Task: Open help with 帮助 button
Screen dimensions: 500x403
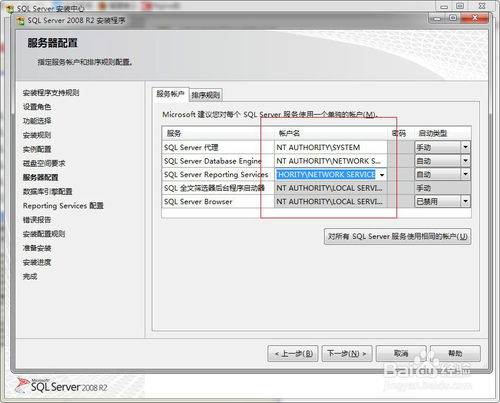Action: tap(455, 353)
